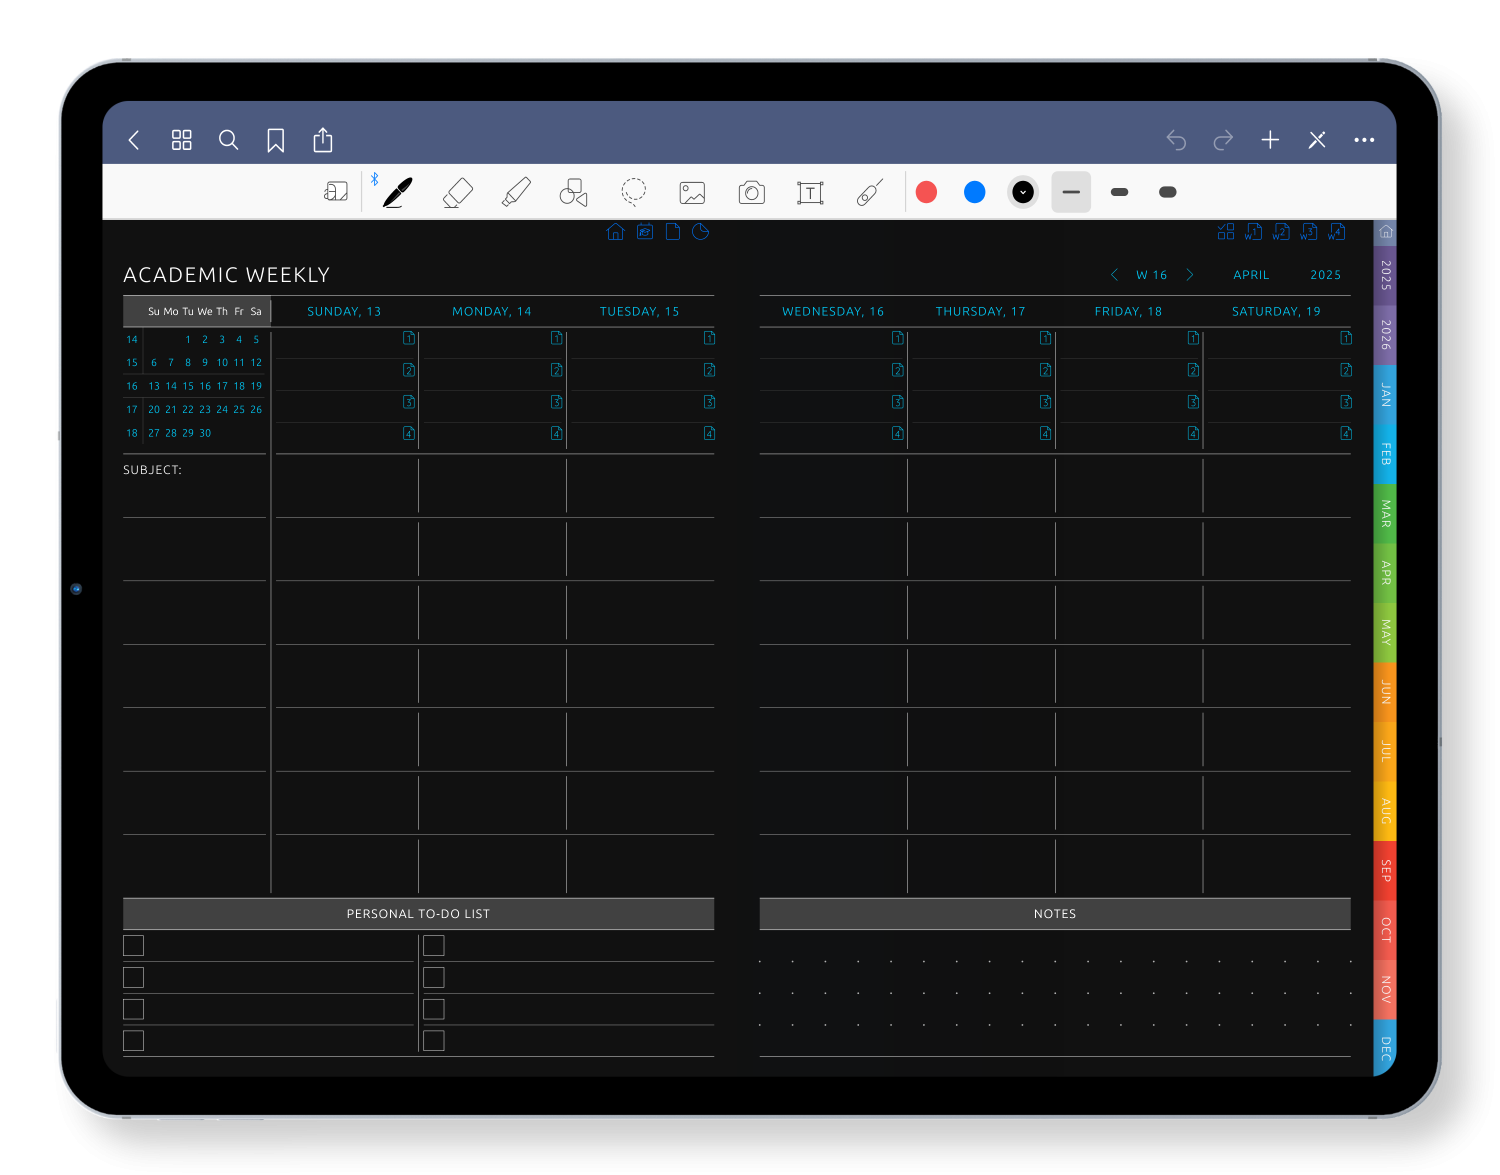Choose the blue pen color
This screenshot has height=1175, width=1500.
pyautogui.click(x=975, y=192)
